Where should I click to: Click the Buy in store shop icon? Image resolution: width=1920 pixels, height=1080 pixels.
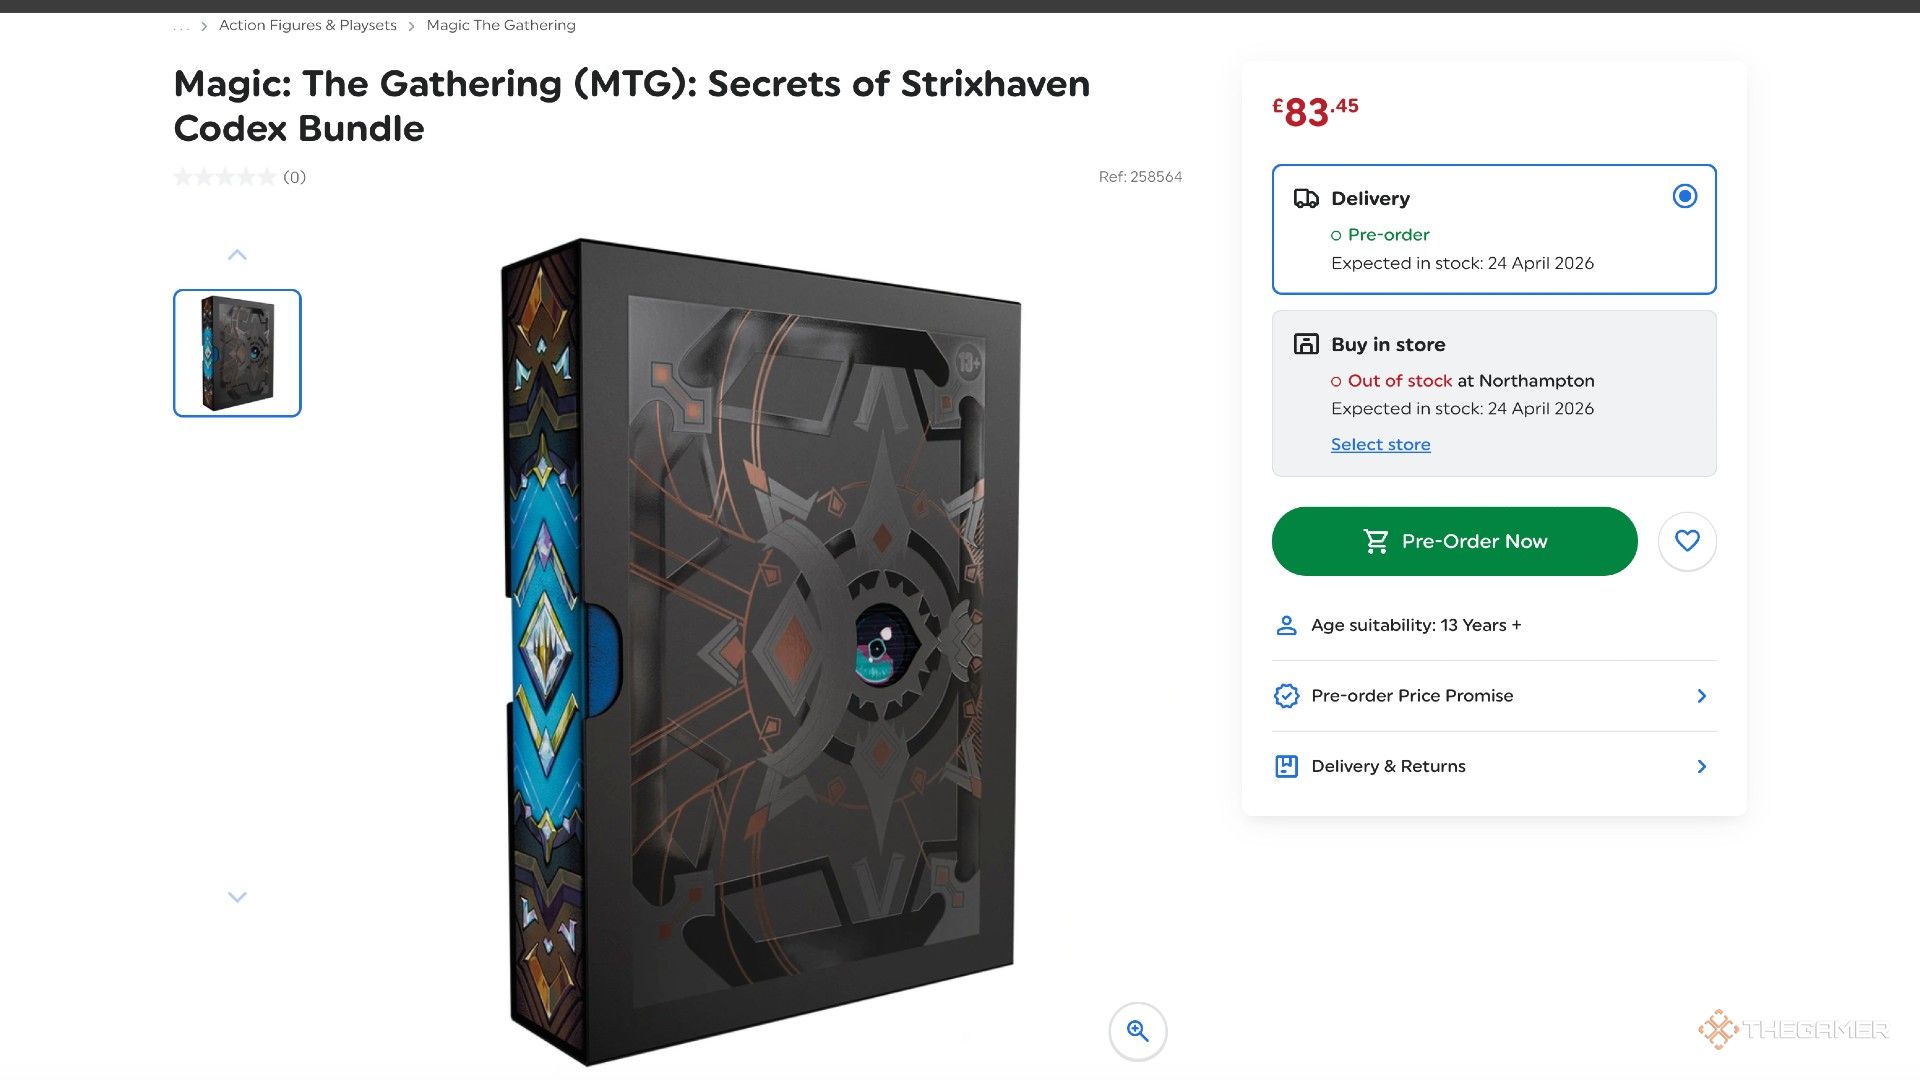1306,344
